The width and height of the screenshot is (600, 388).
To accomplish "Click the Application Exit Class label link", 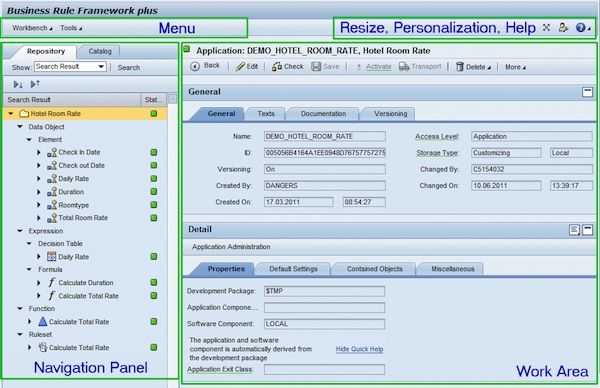I will point(220,369).
